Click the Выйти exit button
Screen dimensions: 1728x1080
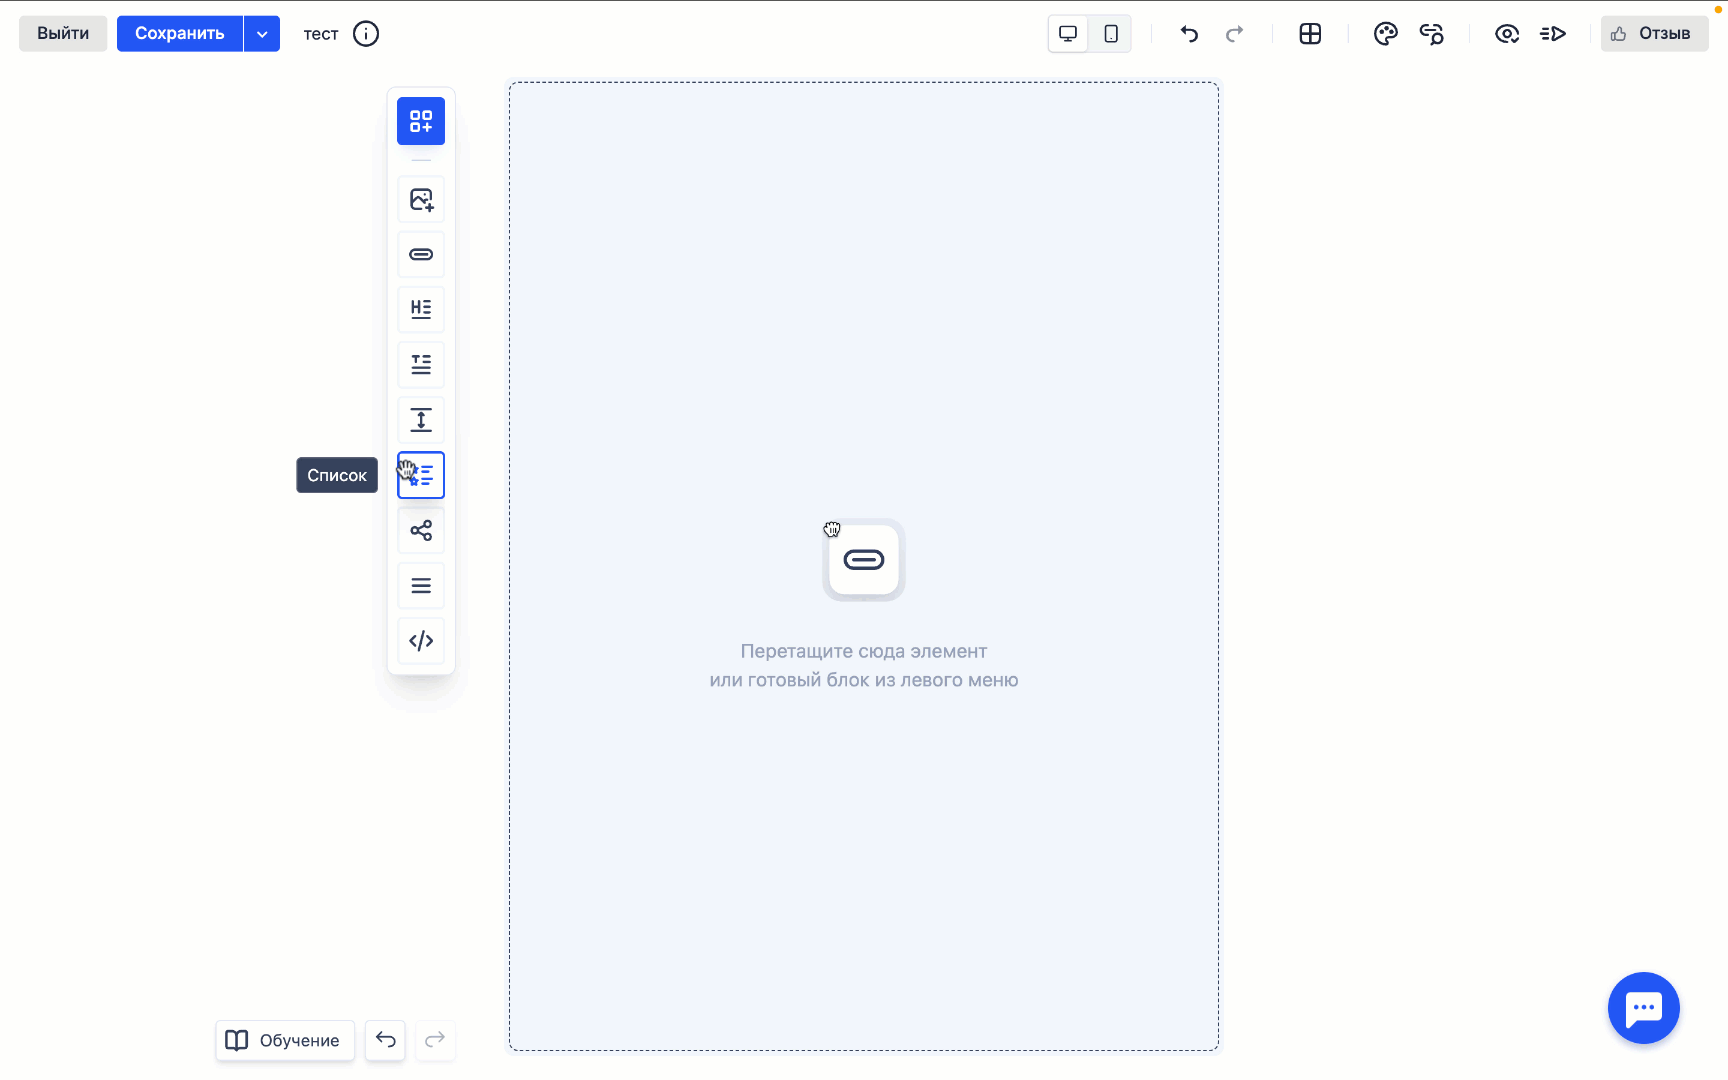62,33
